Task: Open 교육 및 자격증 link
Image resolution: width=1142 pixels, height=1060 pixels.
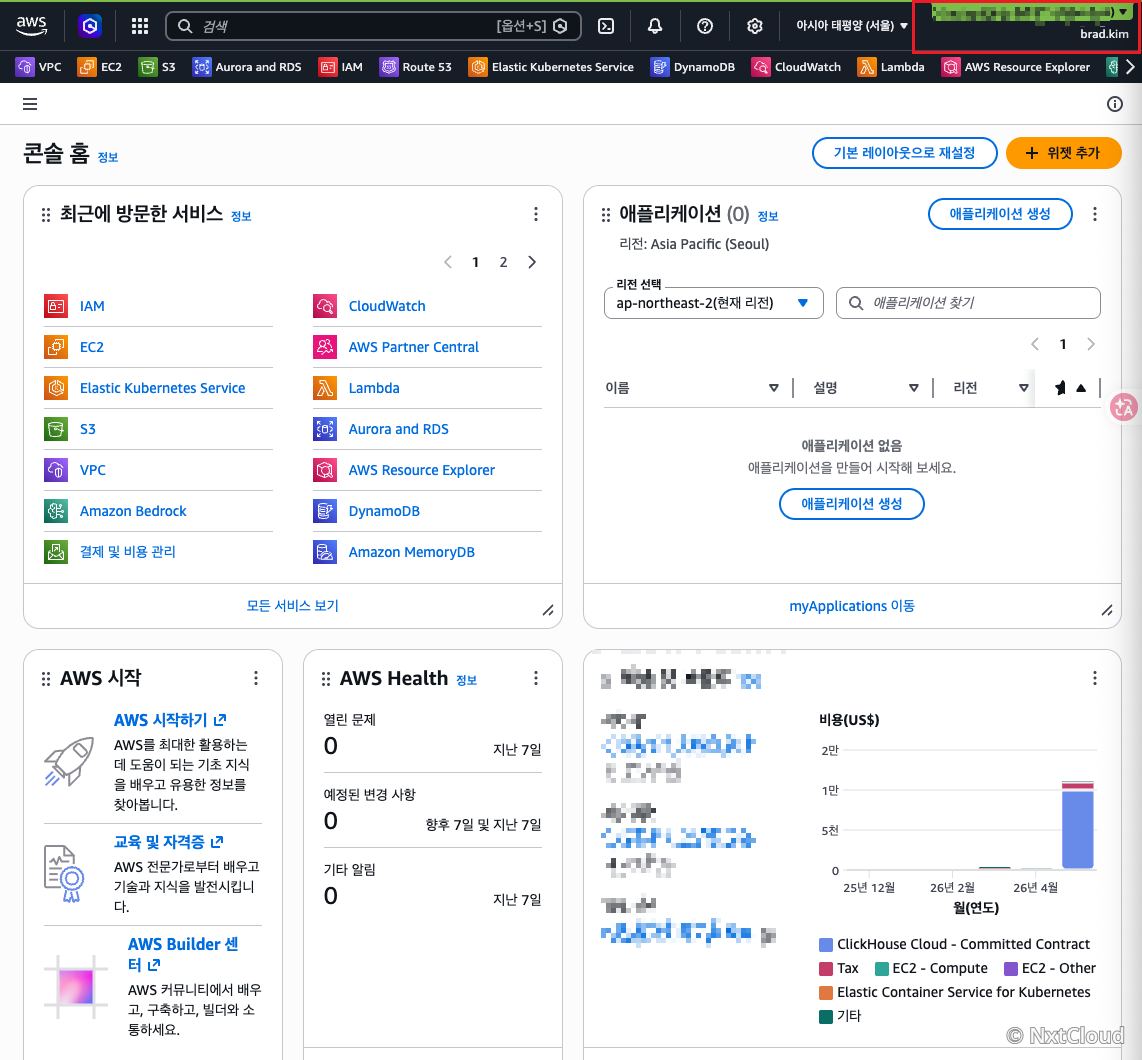Action: click(168, 841)
